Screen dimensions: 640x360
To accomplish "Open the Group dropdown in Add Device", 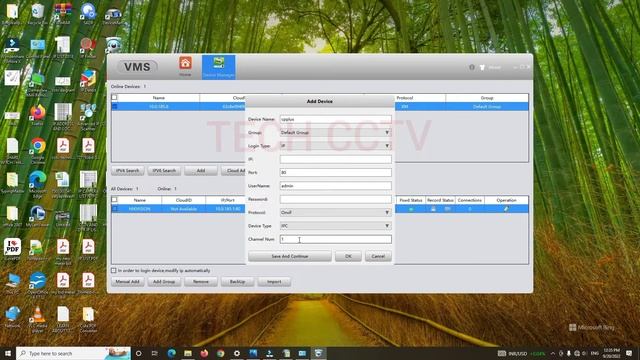I will (336, 133).
